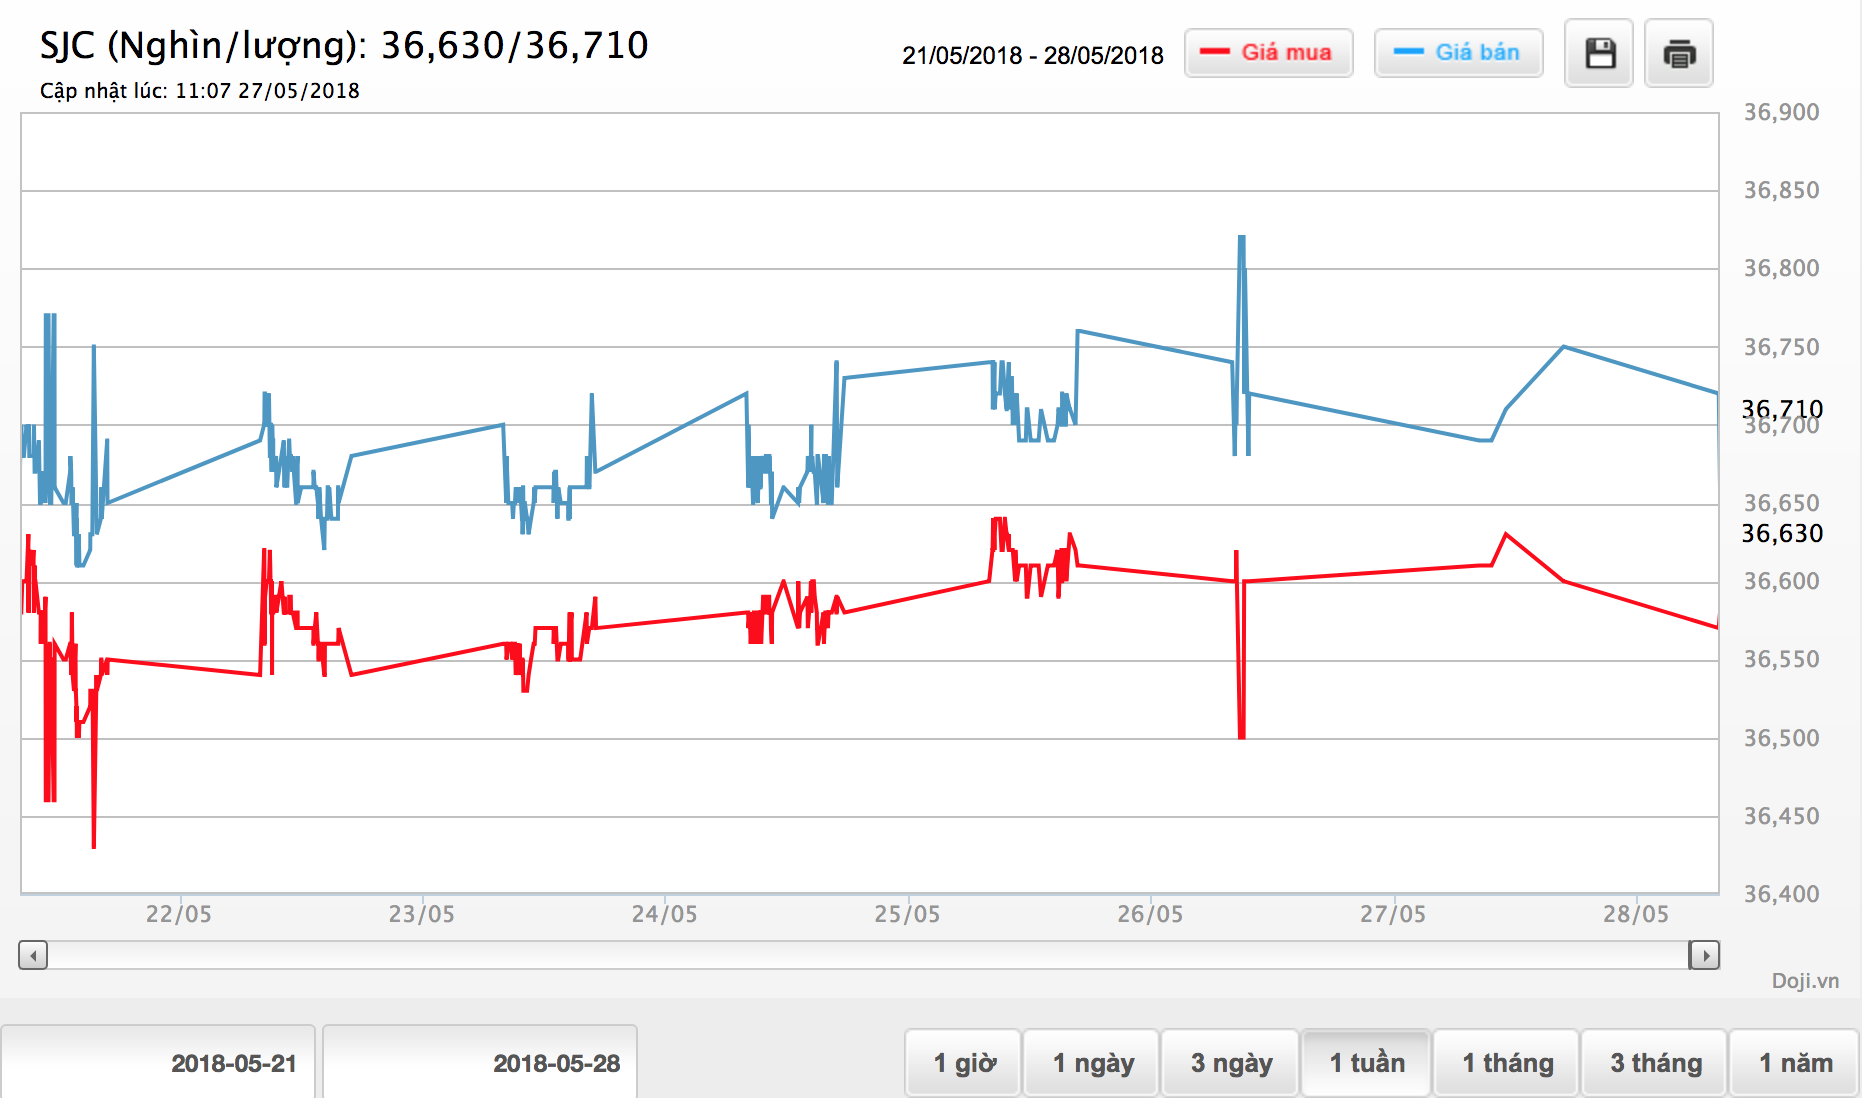1862x1098 pixels.
Task: Select the 1 ngày time range
Action: click(1092, 1063)
